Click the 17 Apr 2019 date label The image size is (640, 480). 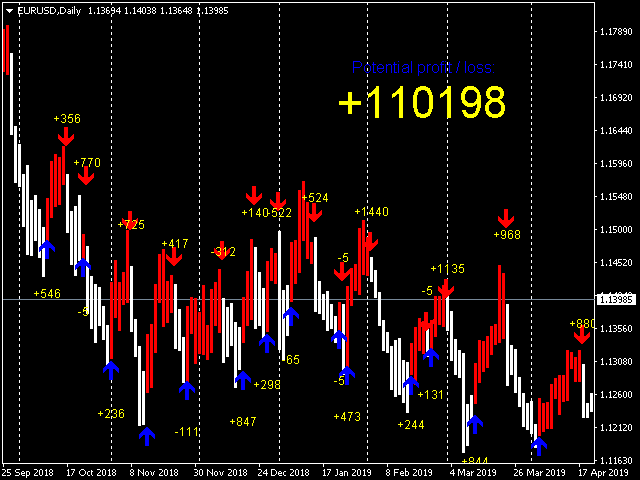pyautogui.click(x=603, y=473)
